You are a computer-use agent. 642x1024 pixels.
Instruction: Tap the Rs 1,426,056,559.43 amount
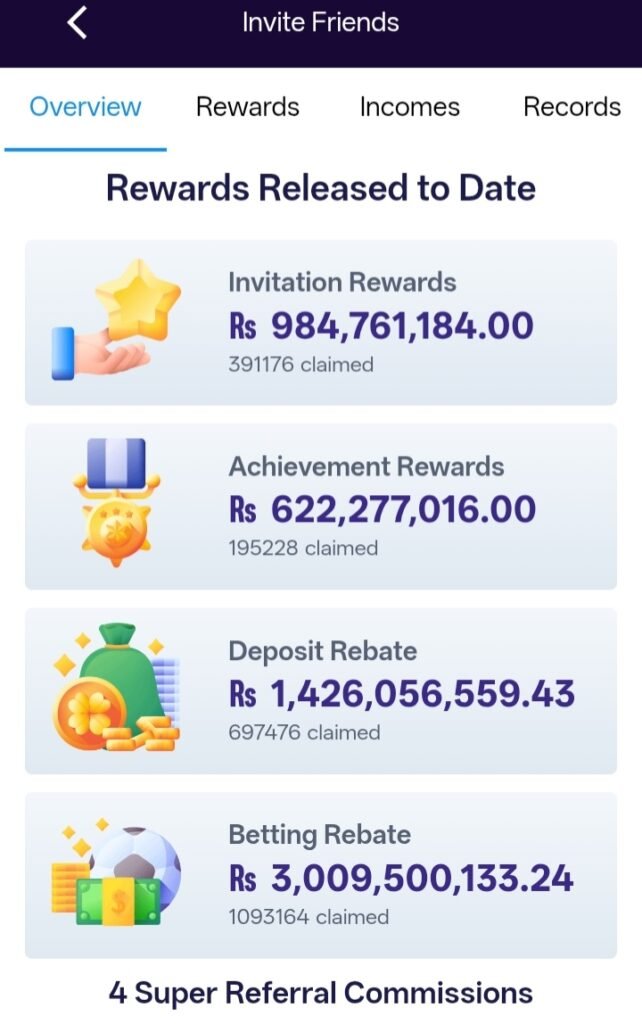tap(402, 693)
